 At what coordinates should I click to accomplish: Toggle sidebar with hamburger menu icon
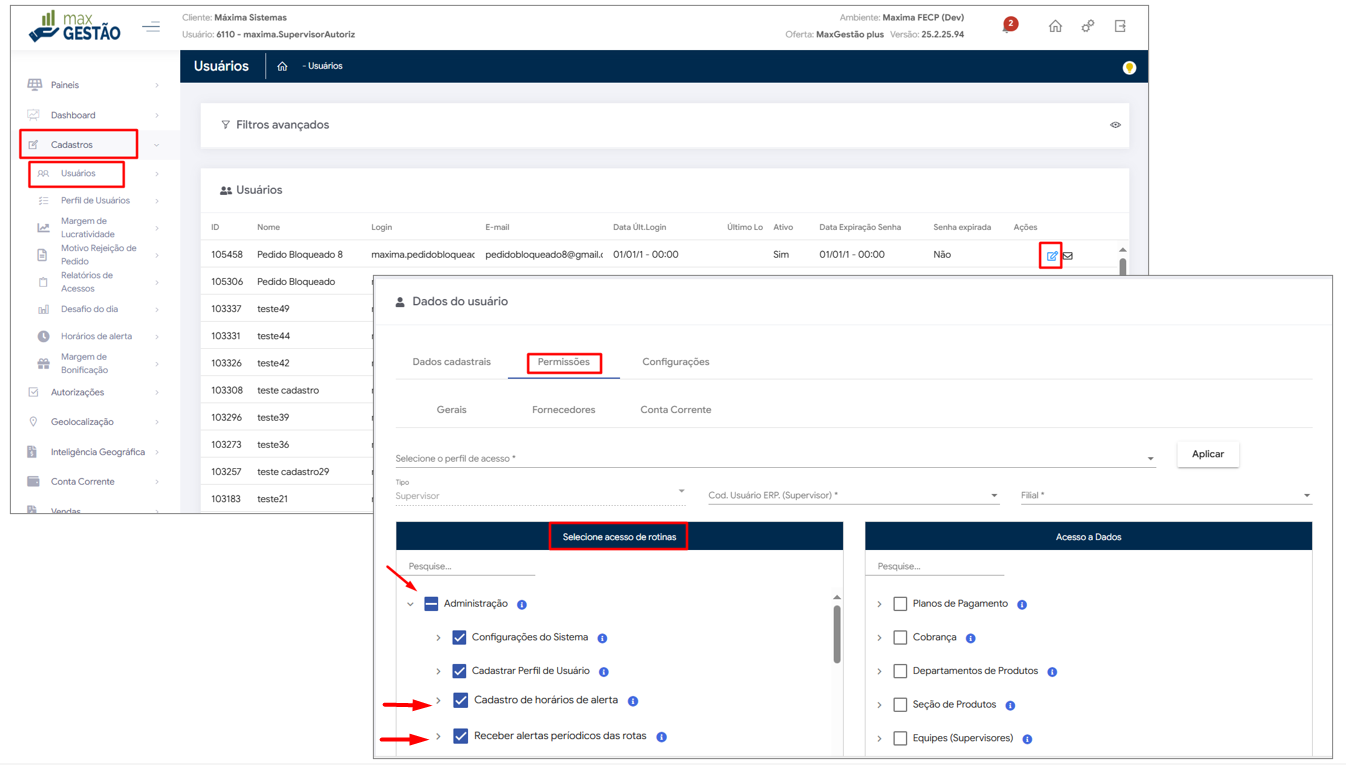(x=151, y=26)
